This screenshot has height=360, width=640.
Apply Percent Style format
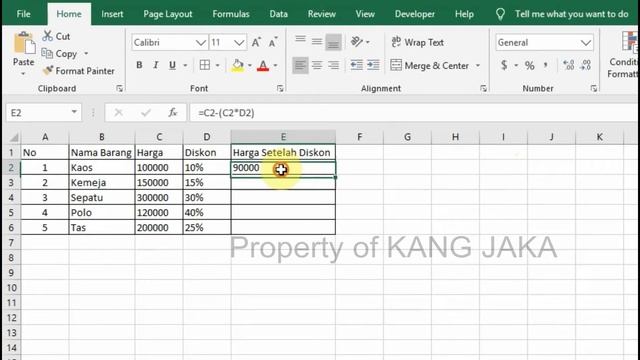click(529, 65)
